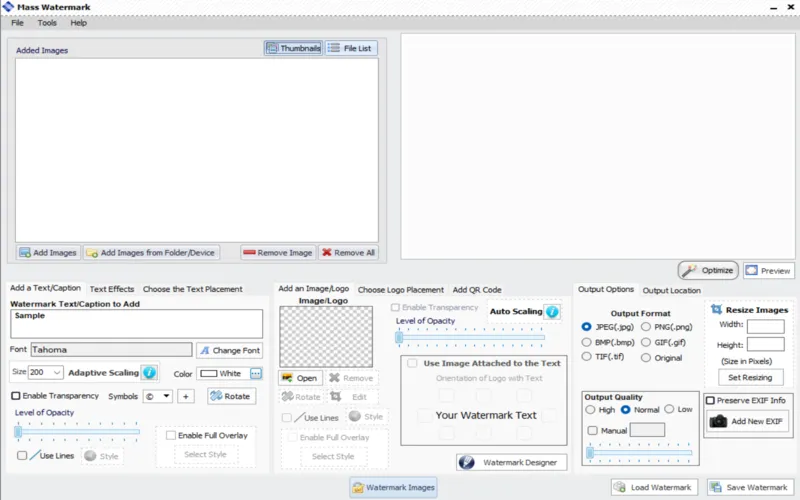Click the Watermark Text/Caption input box
The width and height of the screenshot is (800, 500).
click(x=137, y=323)
